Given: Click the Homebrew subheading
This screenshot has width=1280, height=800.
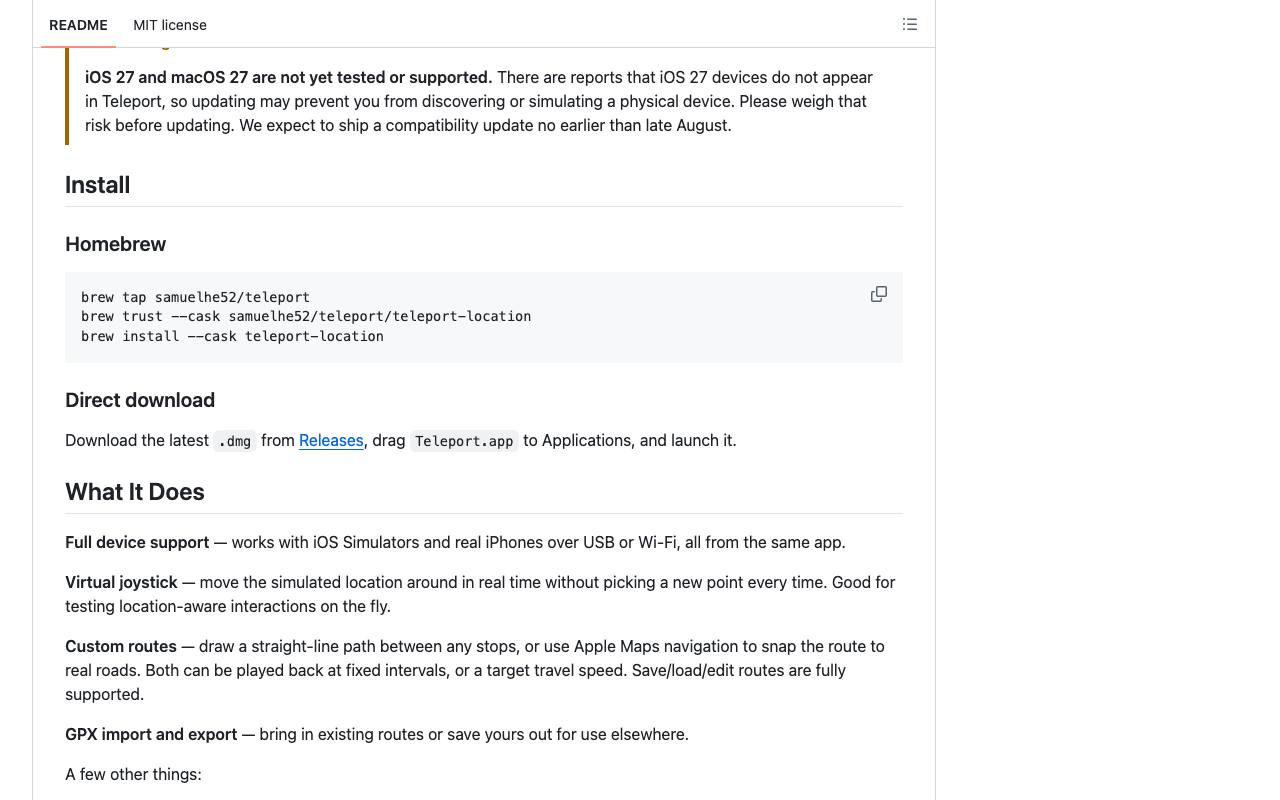Looking at the screenshot, I should (x=116, y=244).
